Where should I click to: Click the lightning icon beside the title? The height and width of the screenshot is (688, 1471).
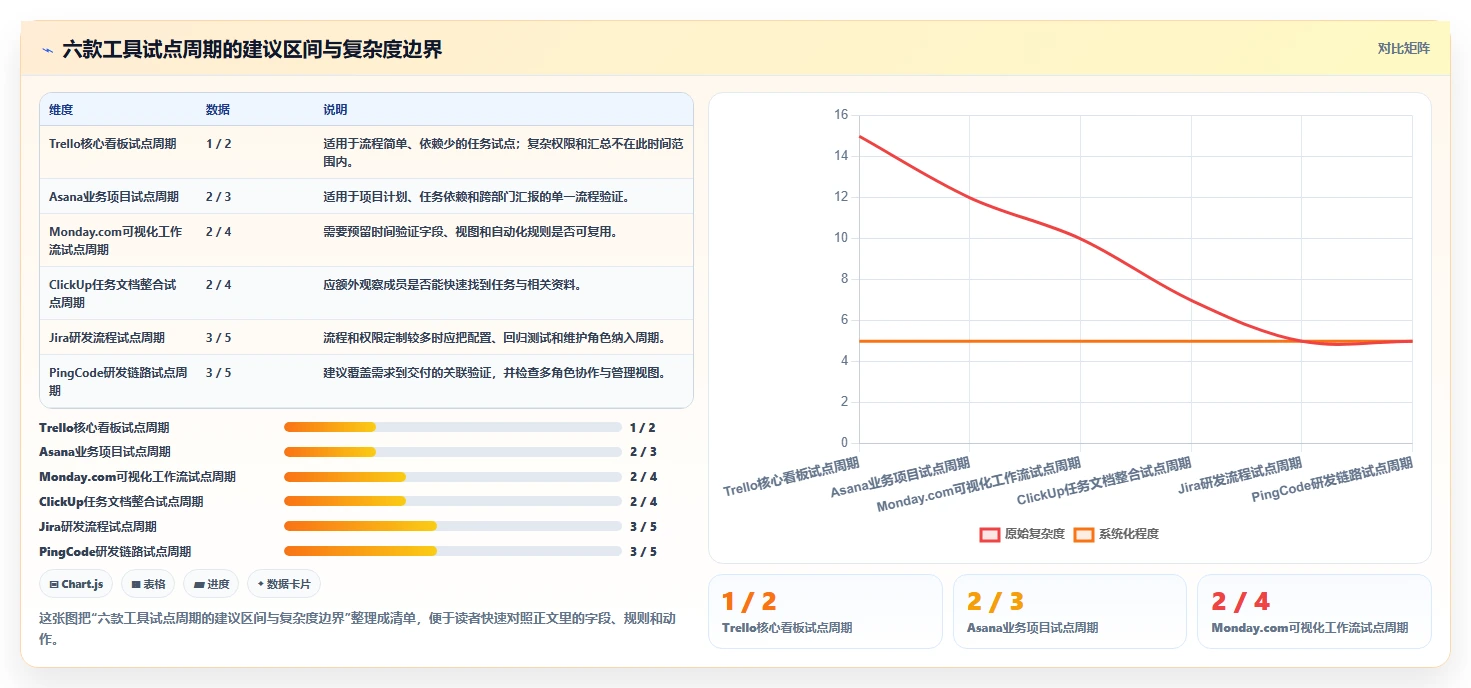click(47, 49)
